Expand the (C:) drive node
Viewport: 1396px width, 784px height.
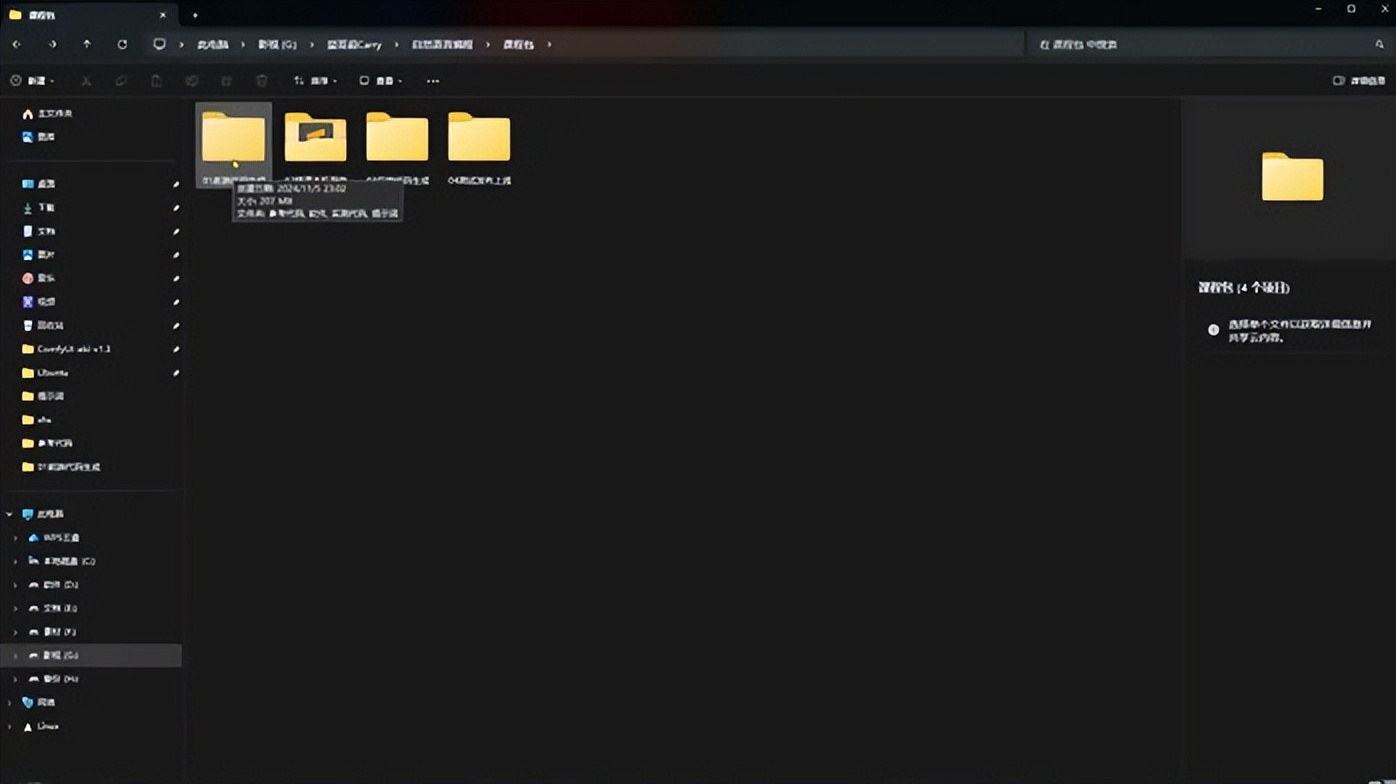pyautogui.click(x=15, y=561)
